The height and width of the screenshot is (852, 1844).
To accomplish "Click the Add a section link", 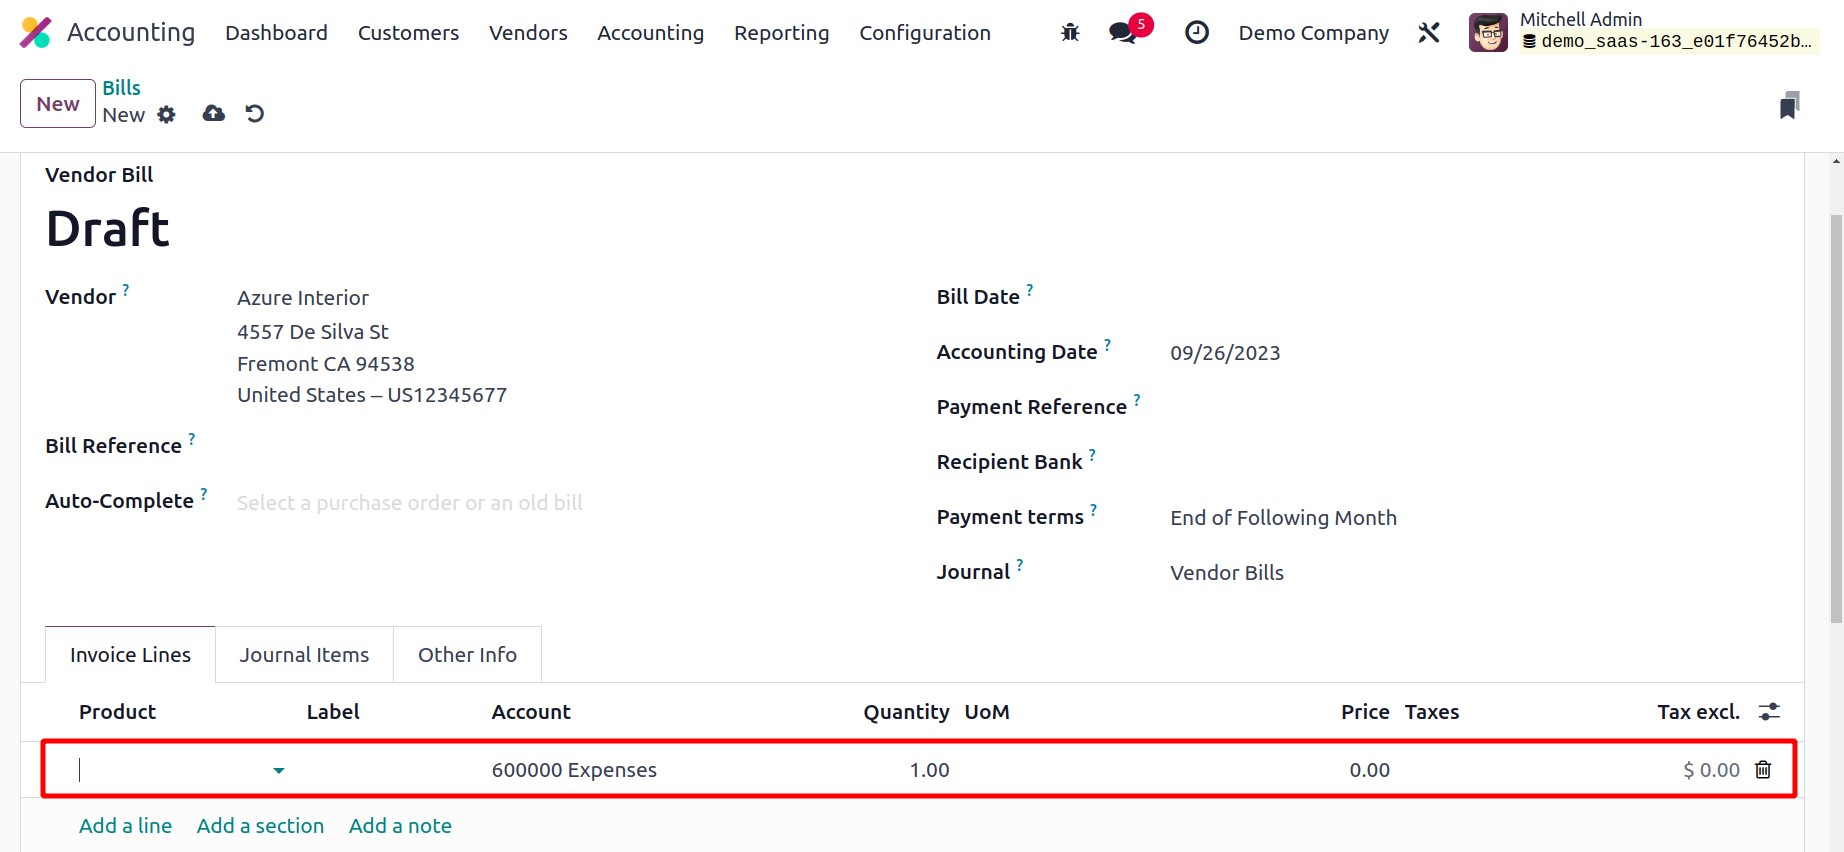I will 260,826.
